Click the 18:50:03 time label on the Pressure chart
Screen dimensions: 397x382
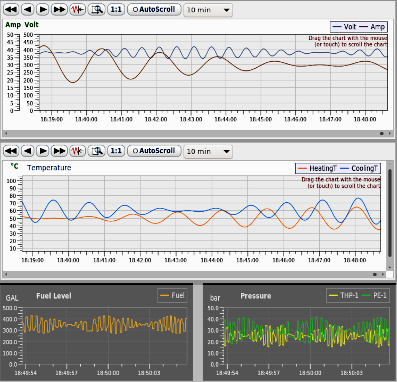coord(351,373)
